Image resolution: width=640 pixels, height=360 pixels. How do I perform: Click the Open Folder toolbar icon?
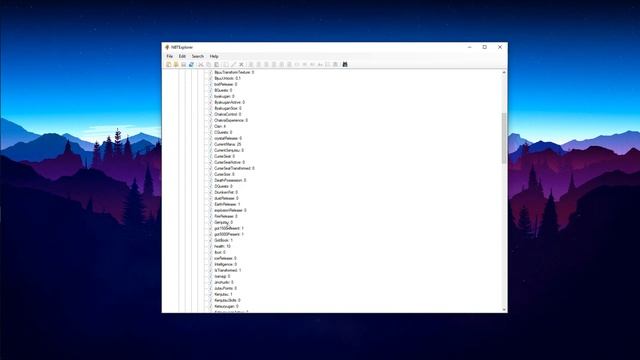click(x=176, y=64)
